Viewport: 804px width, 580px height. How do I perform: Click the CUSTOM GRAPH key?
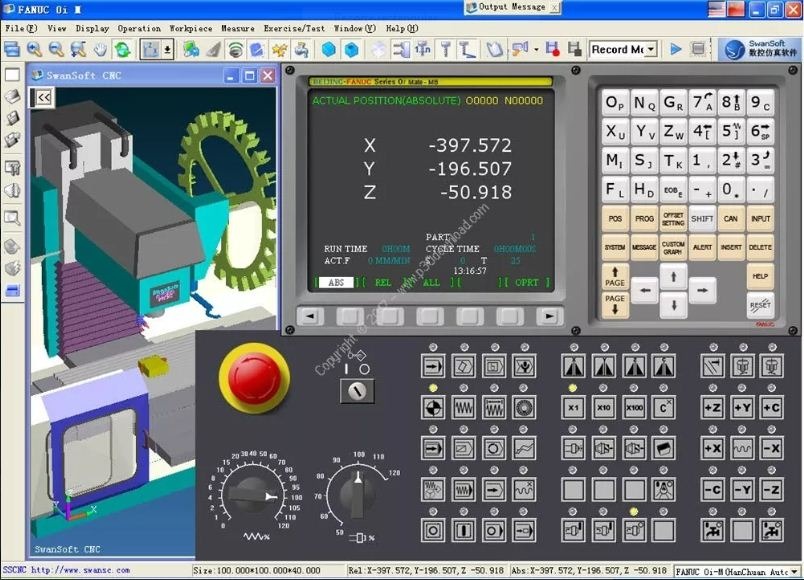click(x=673, y=247)
